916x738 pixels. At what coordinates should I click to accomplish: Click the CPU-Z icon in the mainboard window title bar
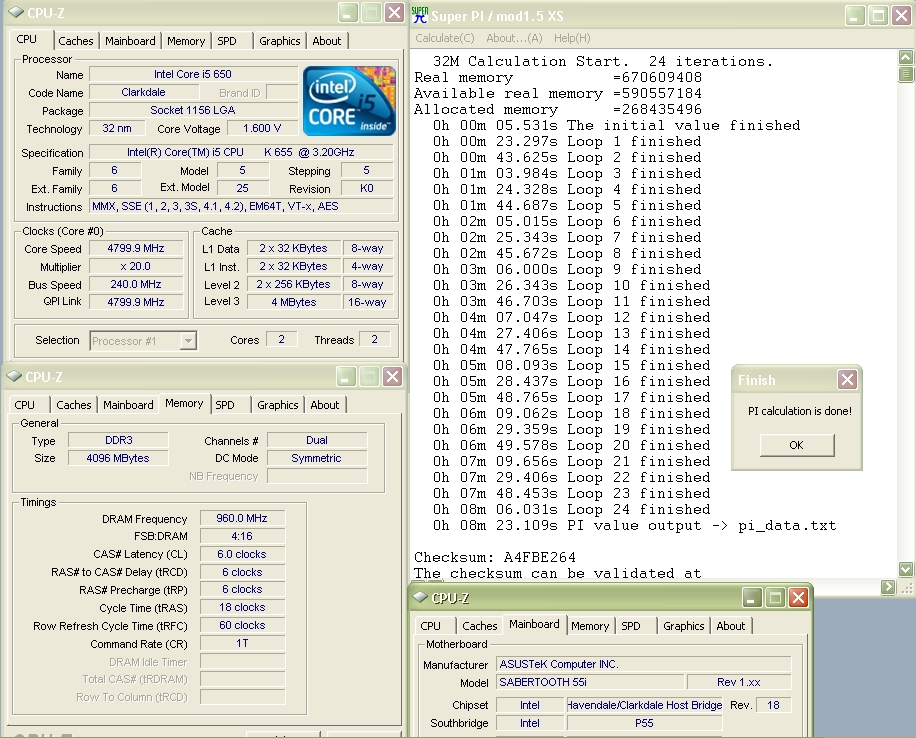[420, 597]
